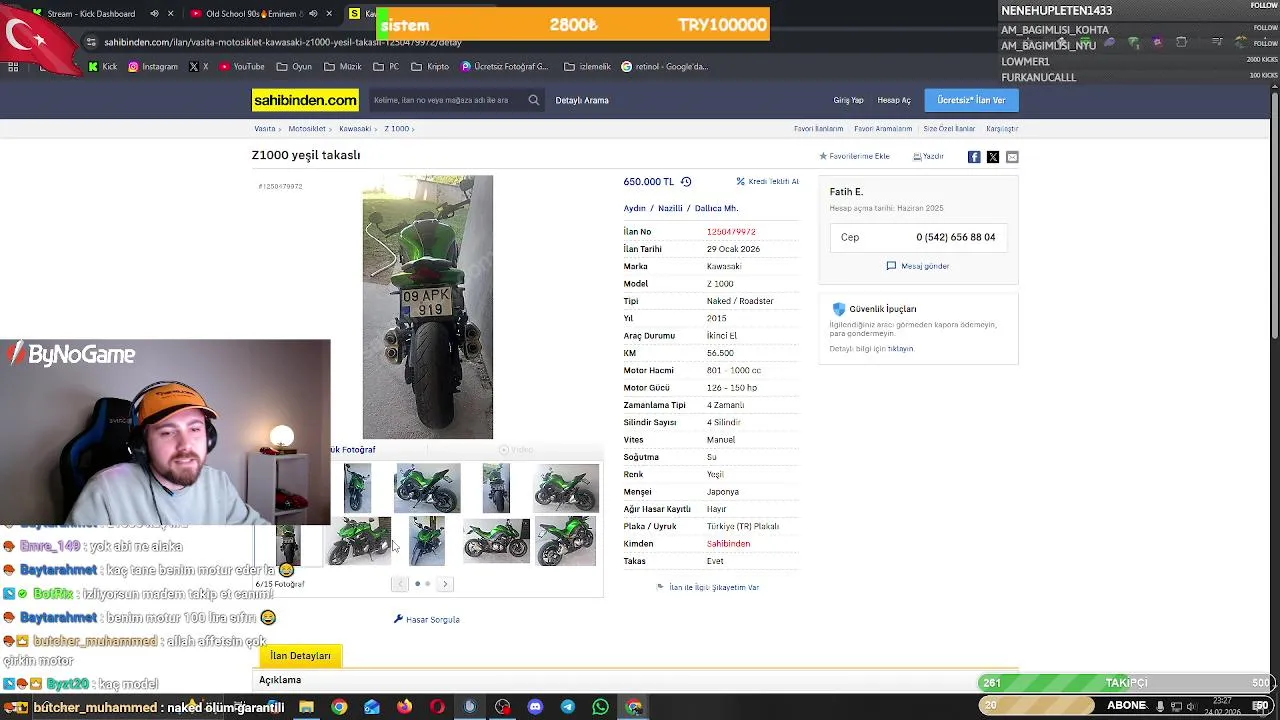
Task: Go to Kawasaki breadcrumb
Action: pyautogui.click(x=355, y=129)
